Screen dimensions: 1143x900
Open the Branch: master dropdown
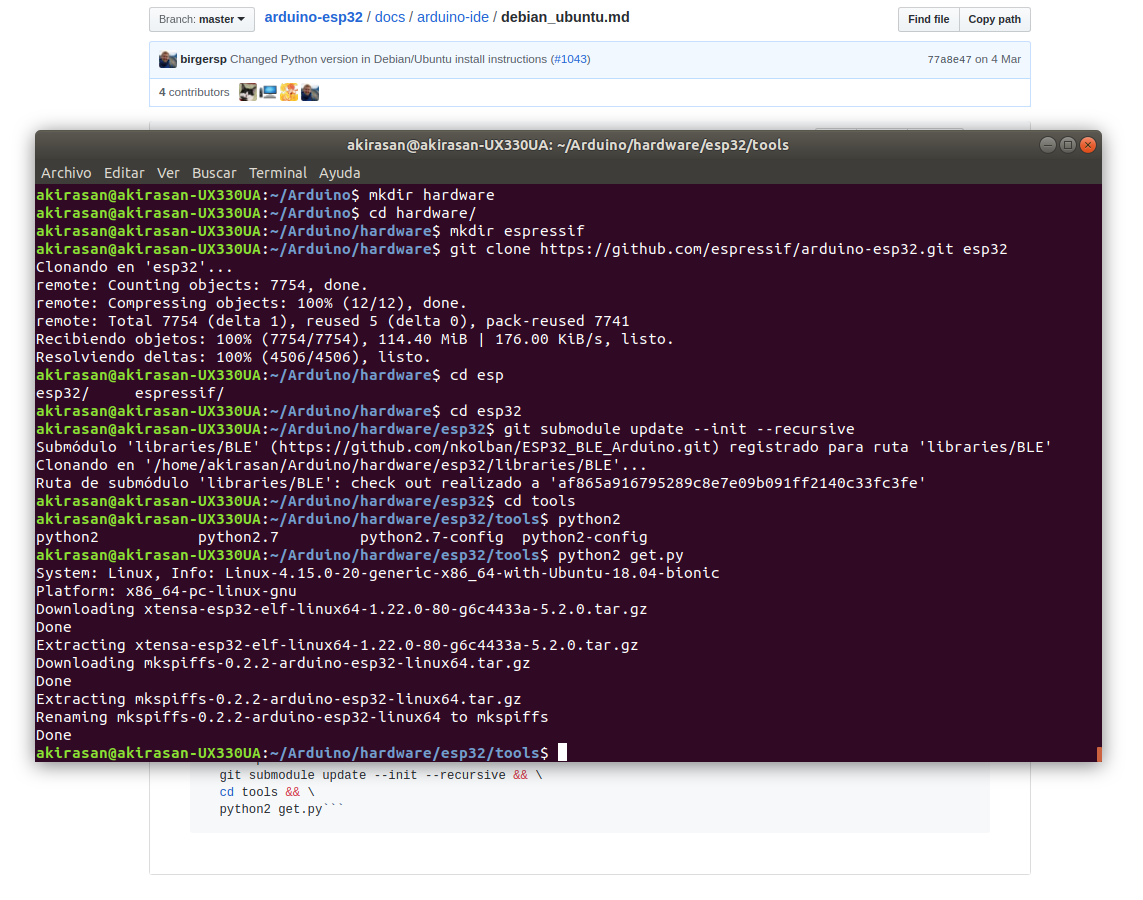click(202, 19)
